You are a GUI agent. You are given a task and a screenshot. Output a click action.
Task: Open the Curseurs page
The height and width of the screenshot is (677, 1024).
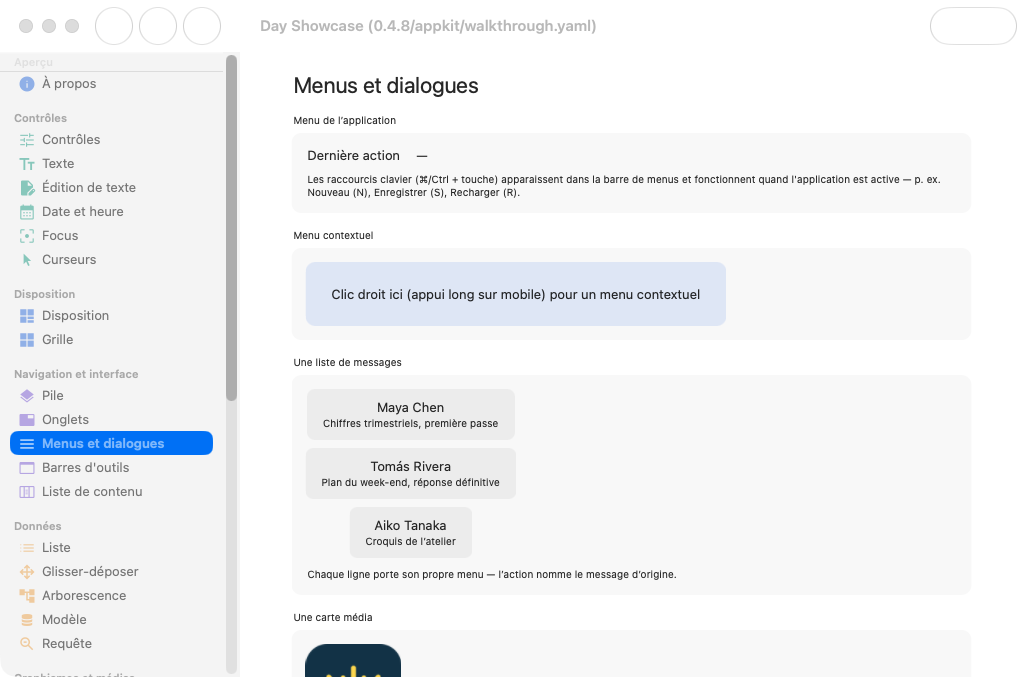112,260
